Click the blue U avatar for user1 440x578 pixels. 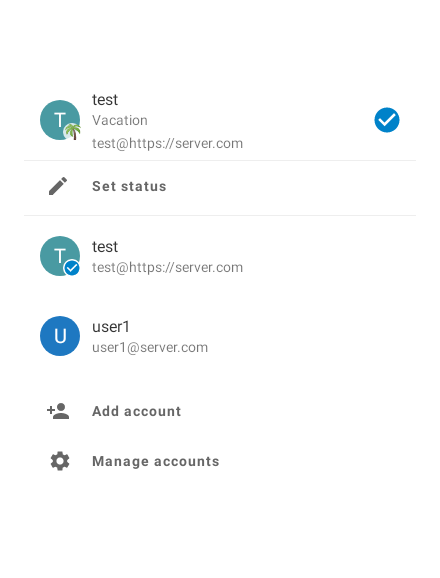click(x=60, y=336)
